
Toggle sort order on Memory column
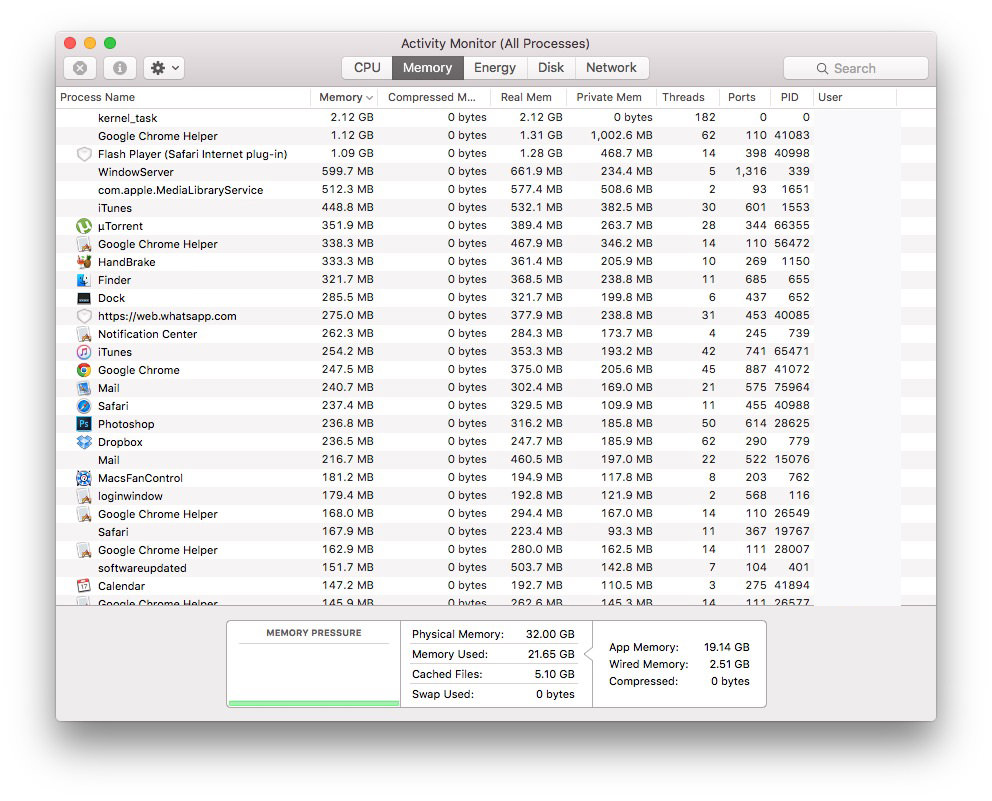345,97
